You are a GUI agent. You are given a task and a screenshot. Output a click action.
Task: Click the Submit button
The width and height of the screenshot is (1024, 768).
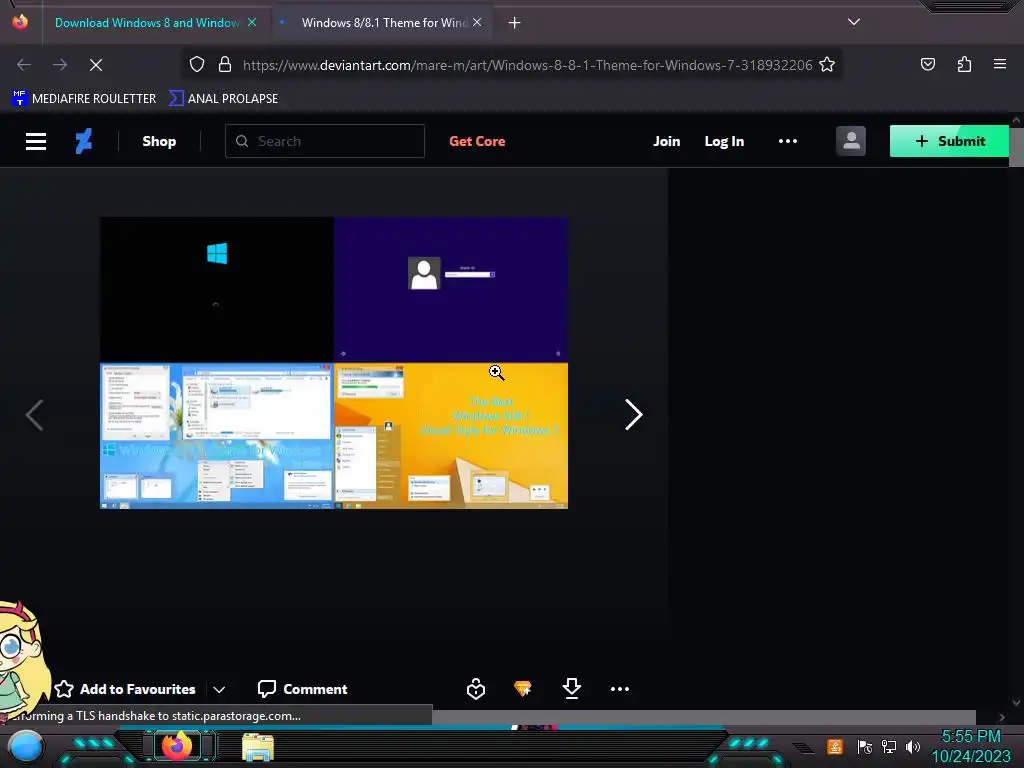tap(949, 141)
